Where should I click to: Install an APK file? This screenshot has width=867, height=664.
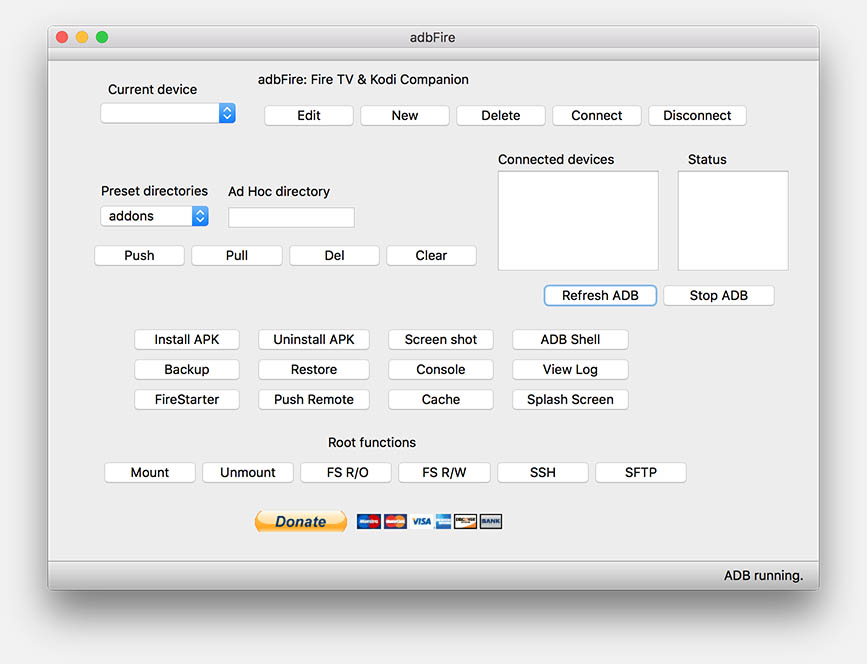pyautogui.click(x=187, y=339)
